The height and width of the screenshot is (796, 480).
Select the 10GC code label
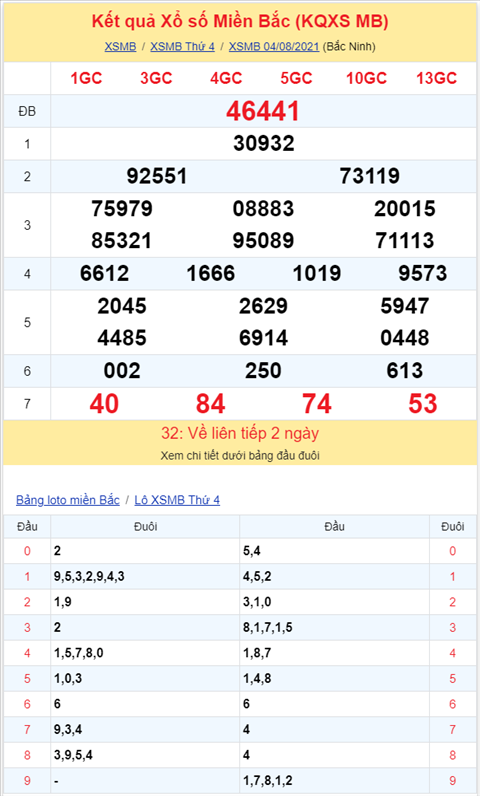tap(366, 78)
